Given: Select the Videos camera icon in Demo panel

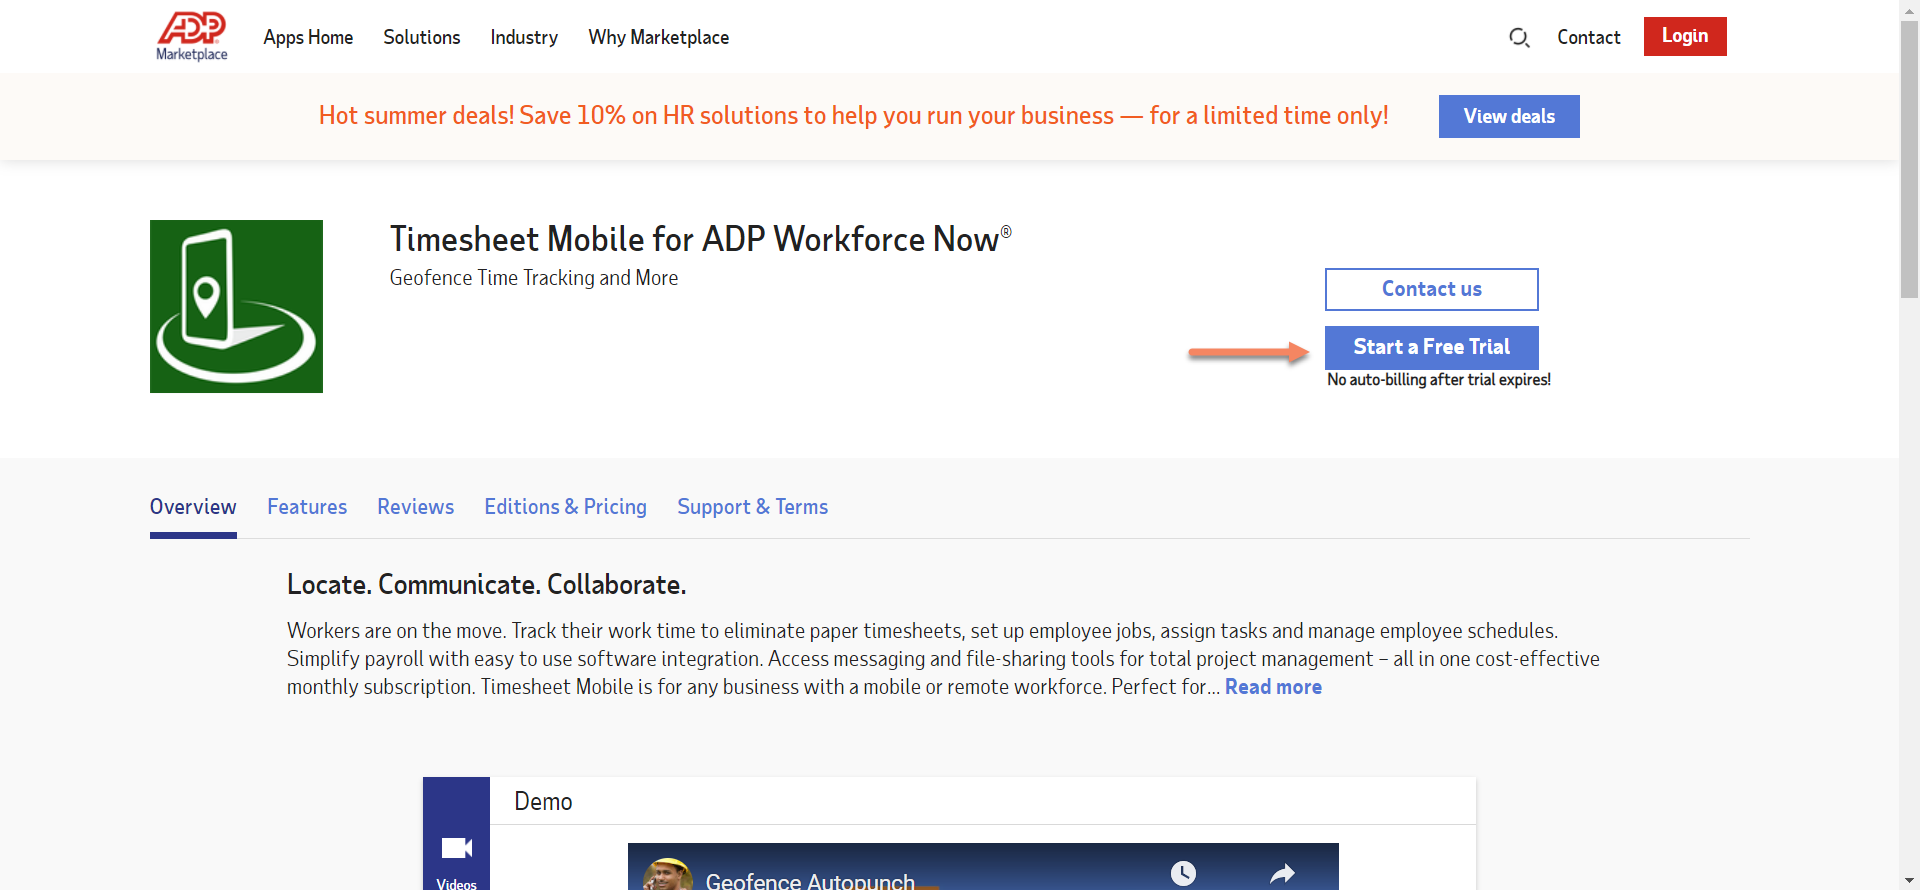Looking at the screenshot, I should click(x=457, y=848).
